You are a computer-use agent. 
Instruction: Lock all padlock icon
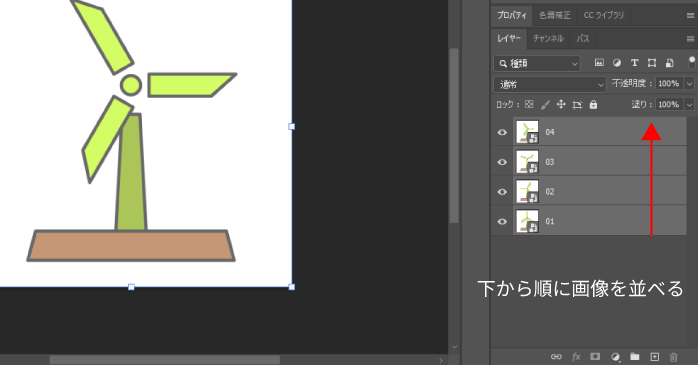[x=593, y=105]
